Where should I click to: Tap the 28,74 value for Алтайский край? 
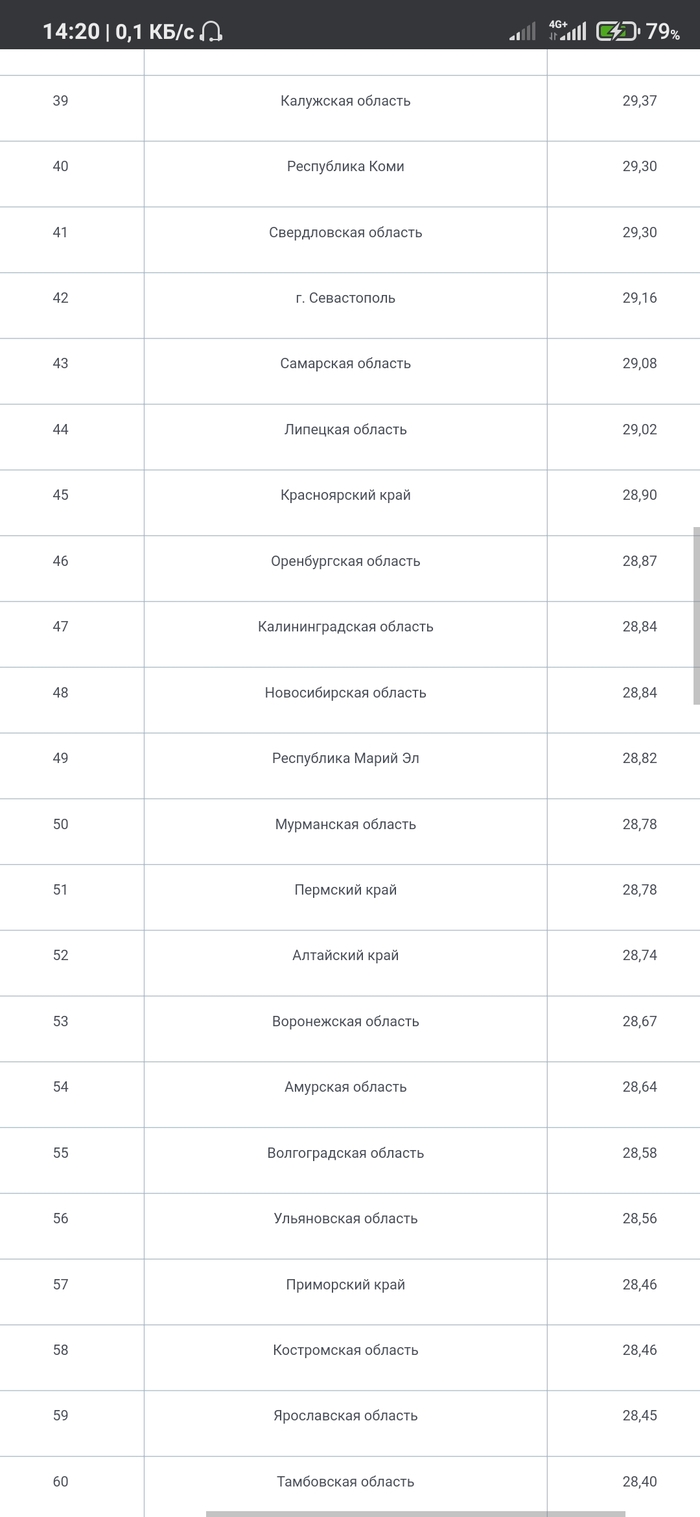pos(639,955)
